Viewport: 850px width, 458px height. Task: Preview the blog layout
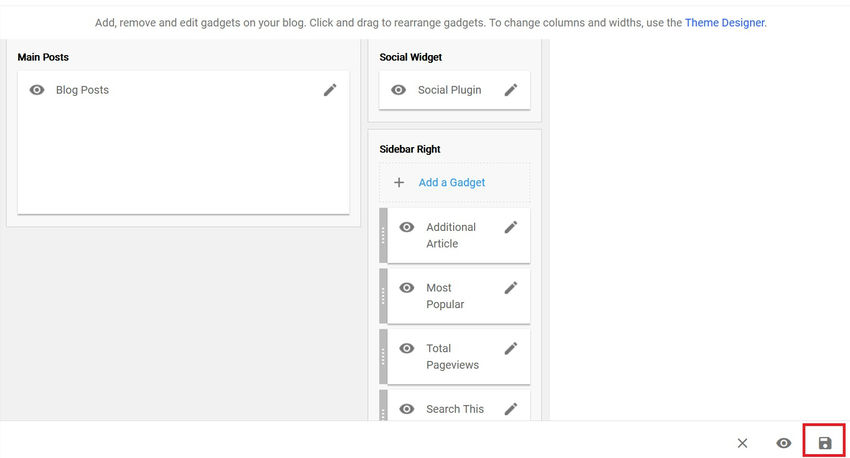[784, 443]
